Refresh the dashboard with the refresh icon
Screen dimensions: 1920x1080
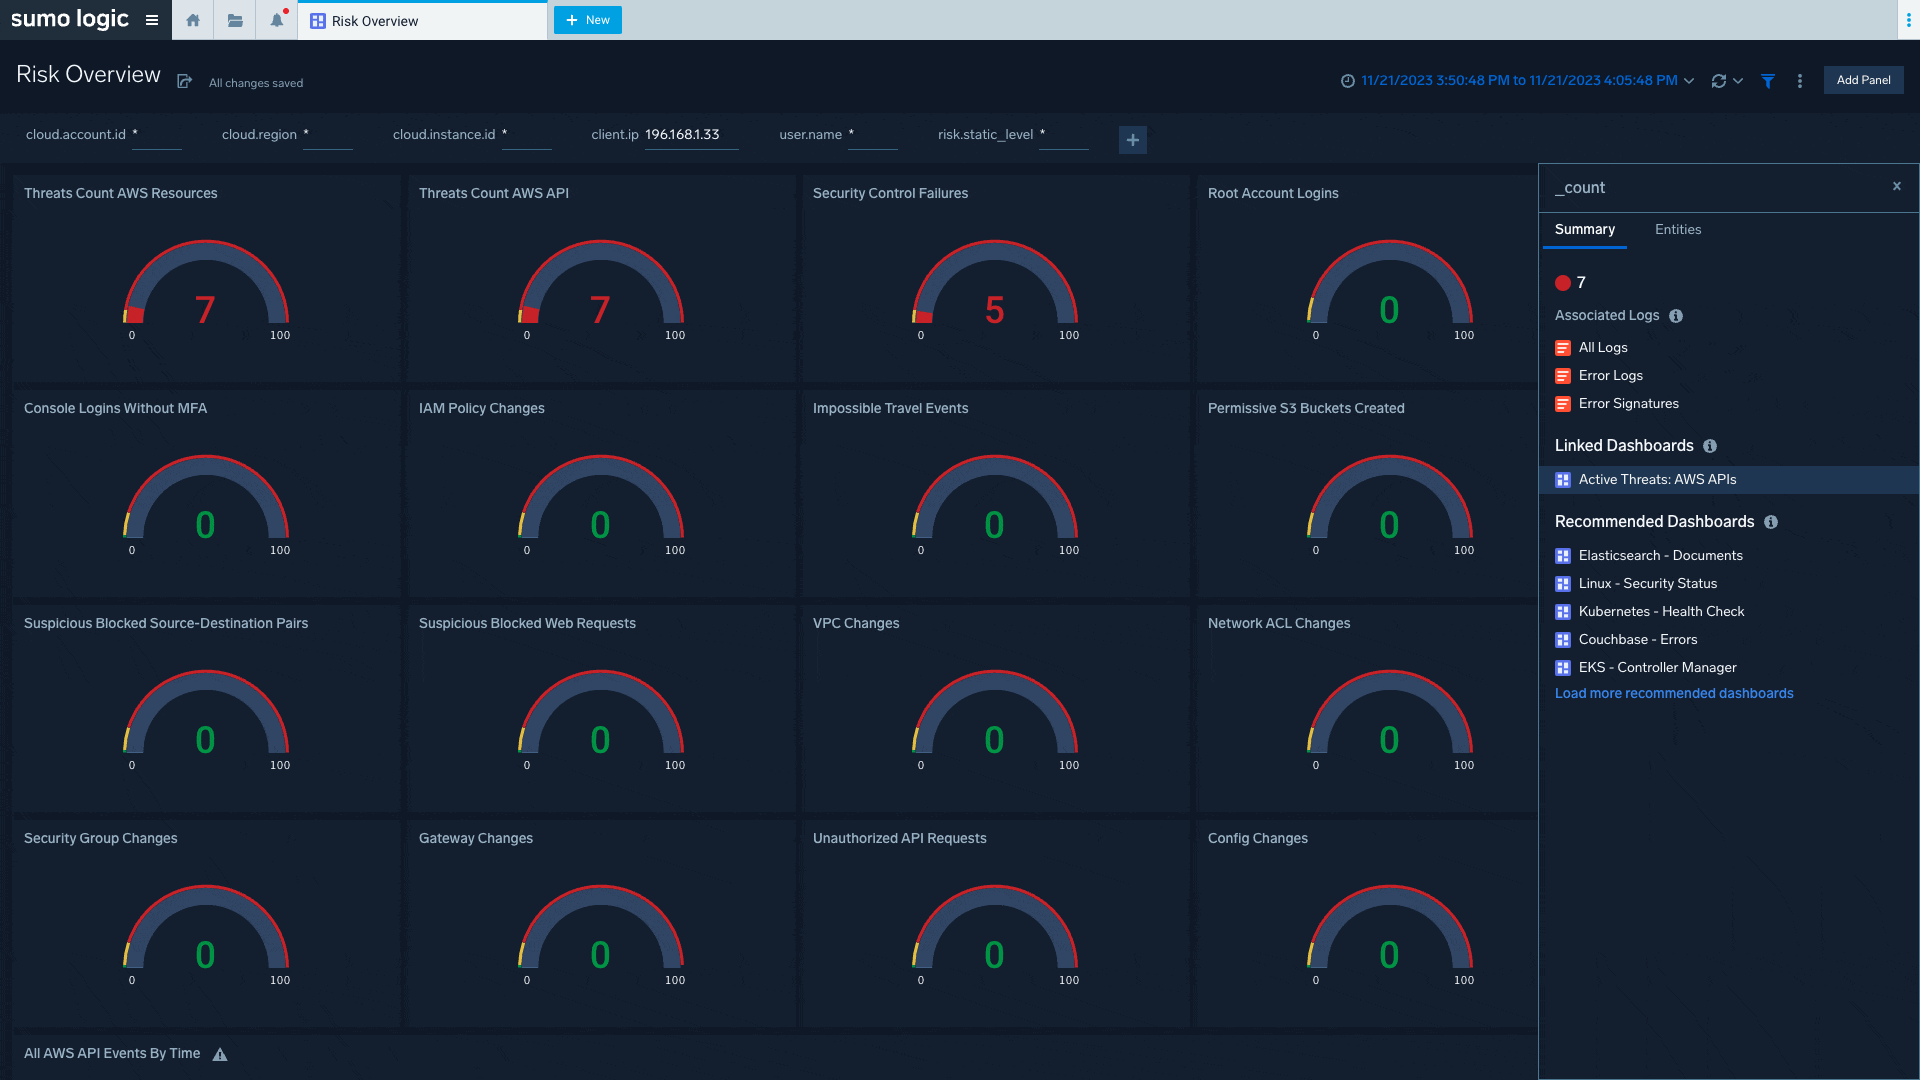tap(1719, 81)
